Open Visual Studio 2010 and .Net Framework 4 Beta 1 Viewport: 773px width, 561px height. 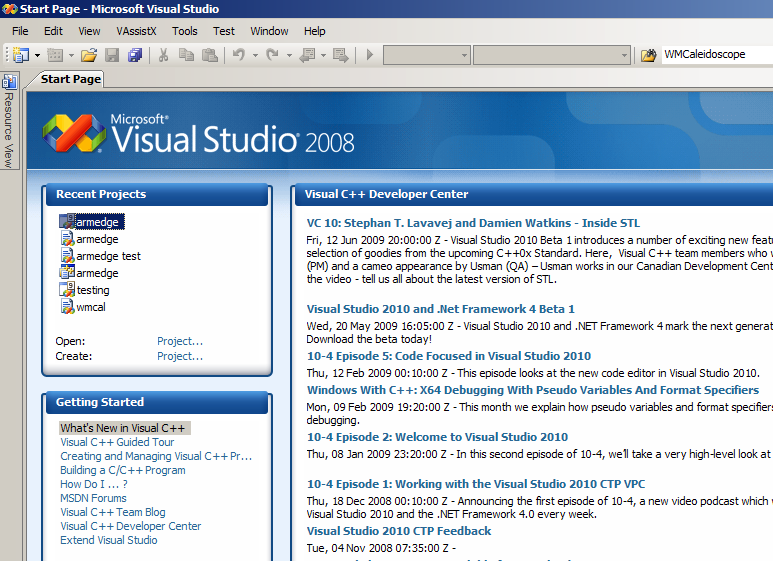click(x=440, y=309)
